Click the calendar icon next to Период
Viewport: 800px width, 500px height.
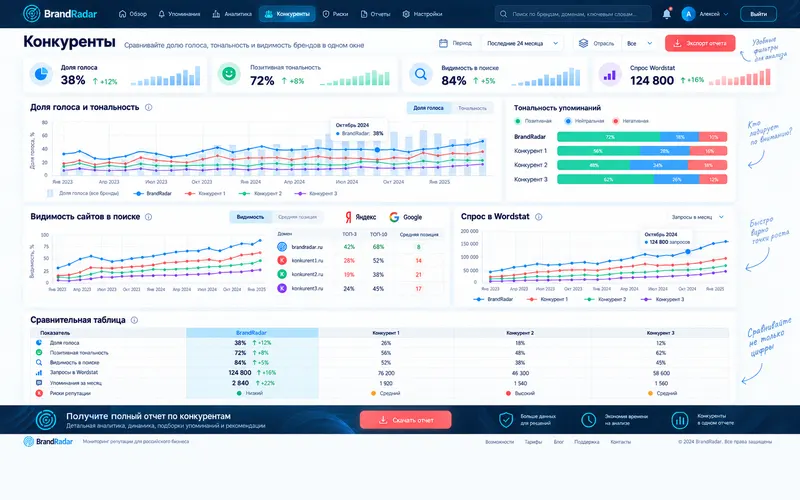[443, 43]
